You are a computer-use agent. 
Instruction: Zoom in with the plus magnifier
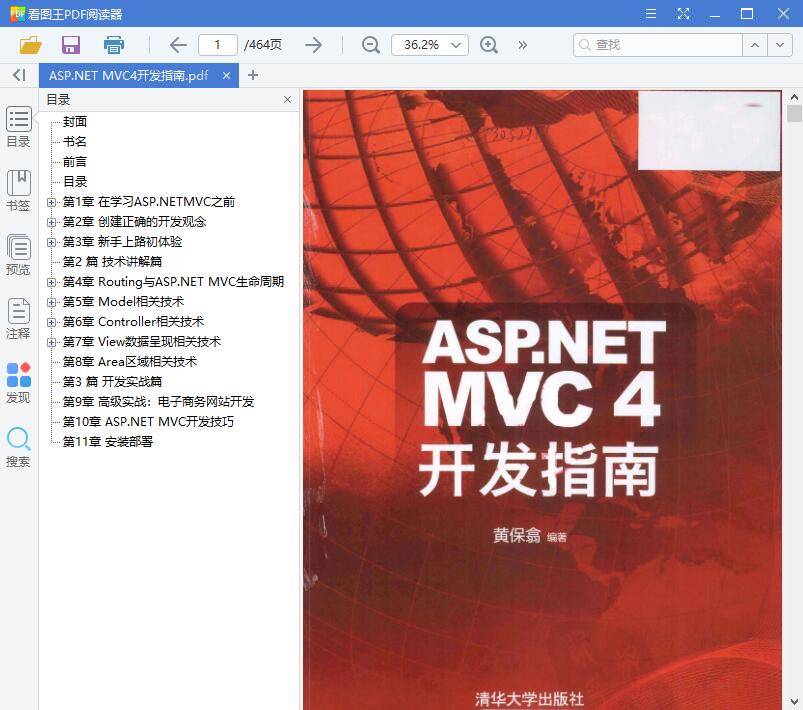tap(489, 45)
